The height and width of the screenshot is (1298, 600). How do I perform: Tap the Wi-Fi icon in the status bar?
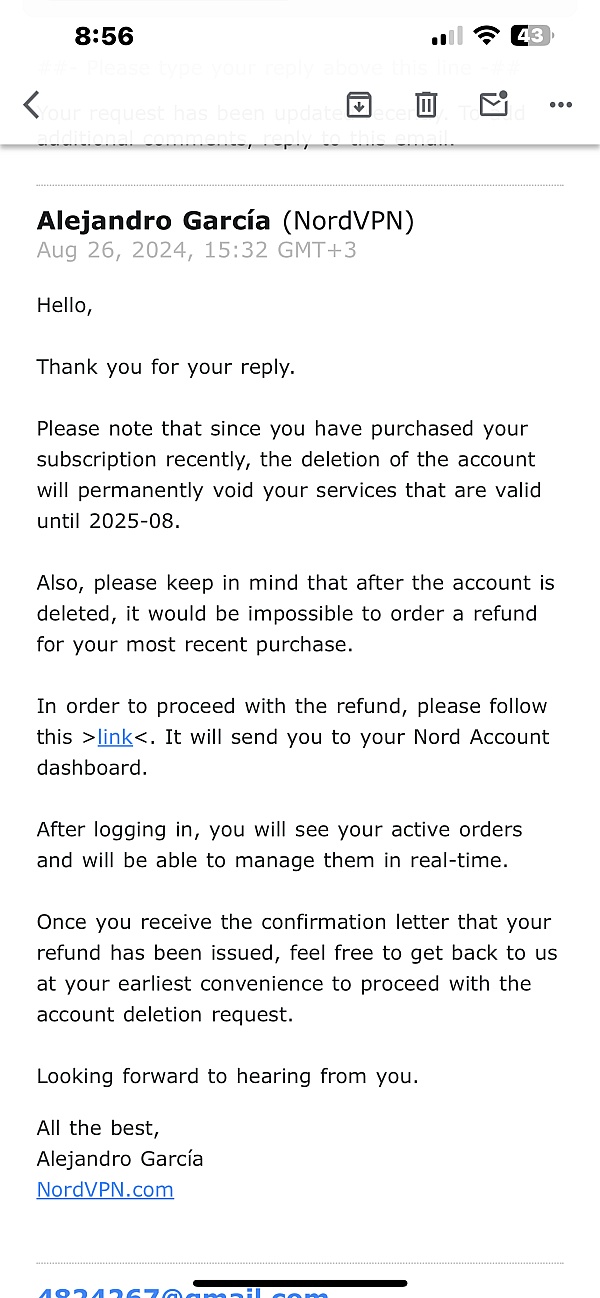(x=487, y=37)
